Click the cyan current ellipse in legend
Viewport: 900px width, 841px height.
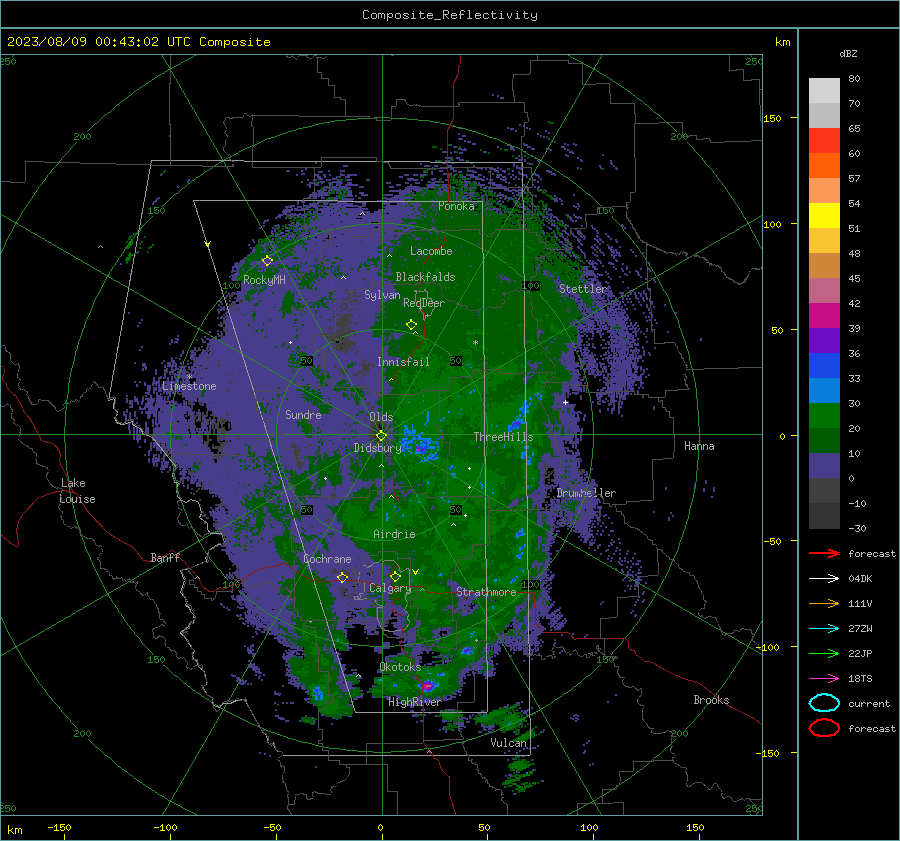point(824,703)
